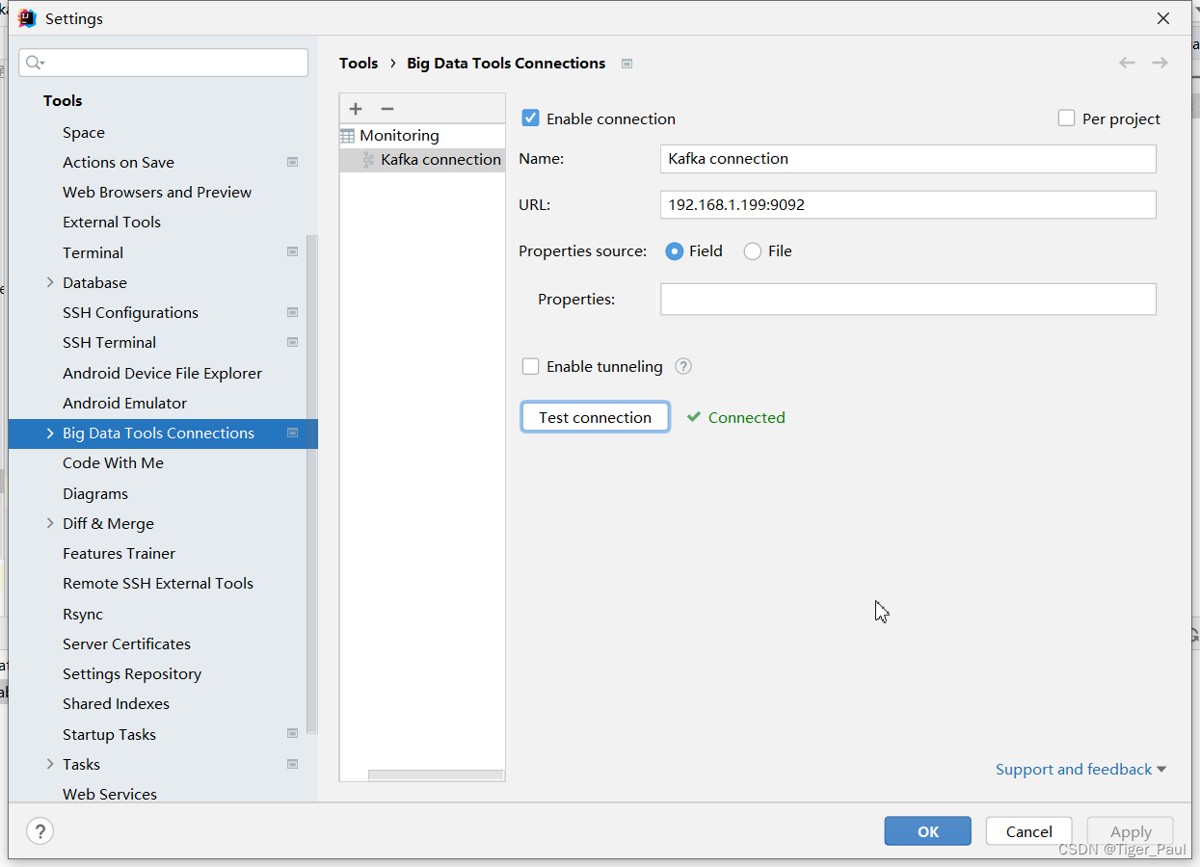The height and width of the screenshot is (867, 1200).
Task: Click project icon on Actions on Save row
Action: 292,162
